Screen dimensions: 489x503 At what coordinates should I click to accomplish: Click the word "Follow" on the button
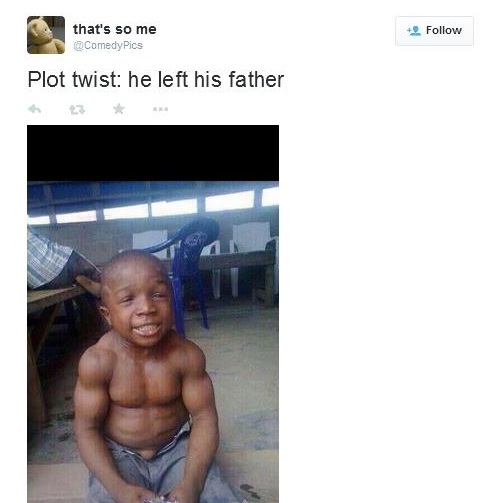444,31
